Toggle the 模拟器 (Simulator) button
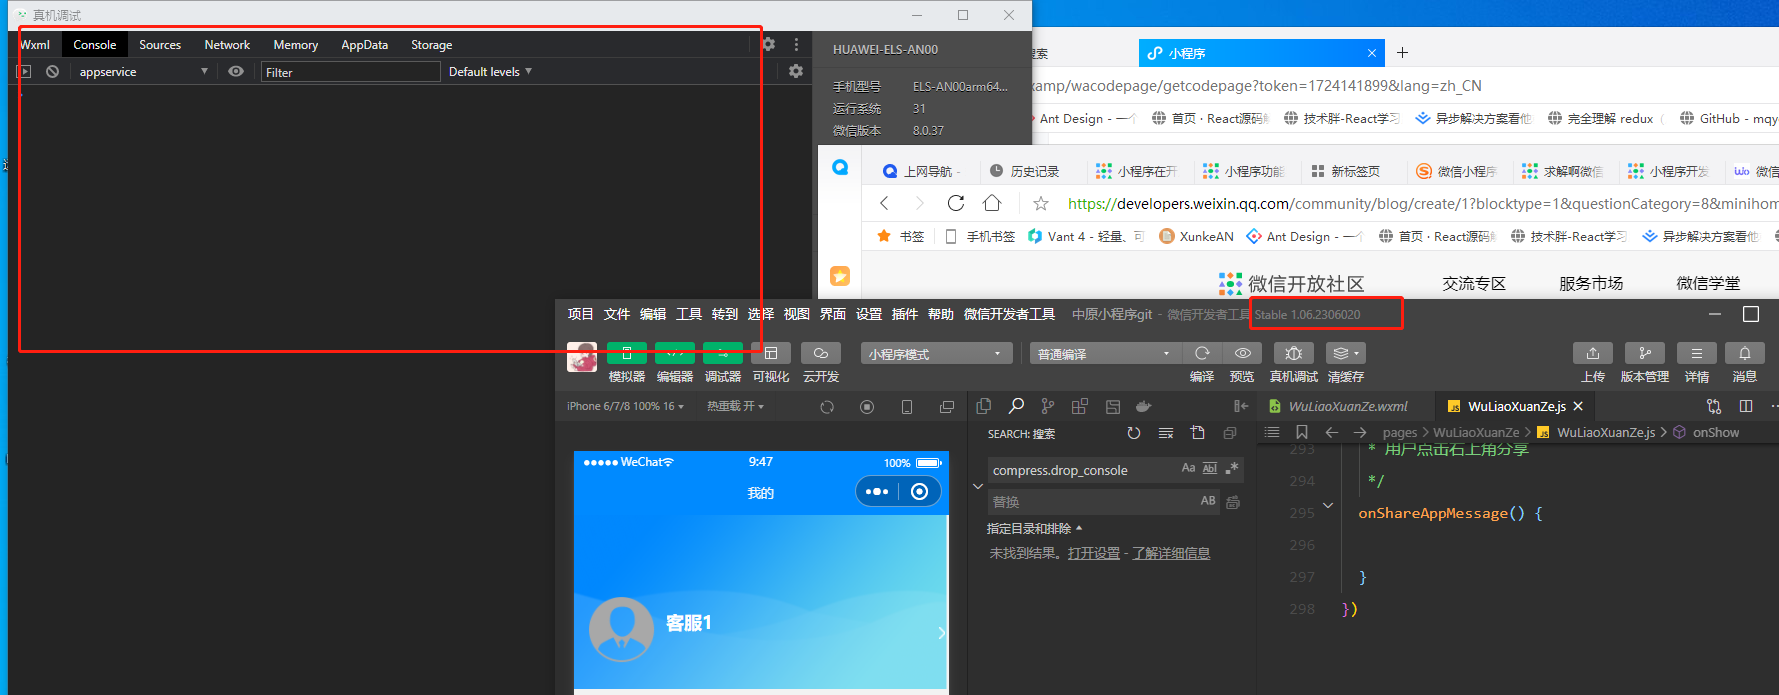 point(627,353)
